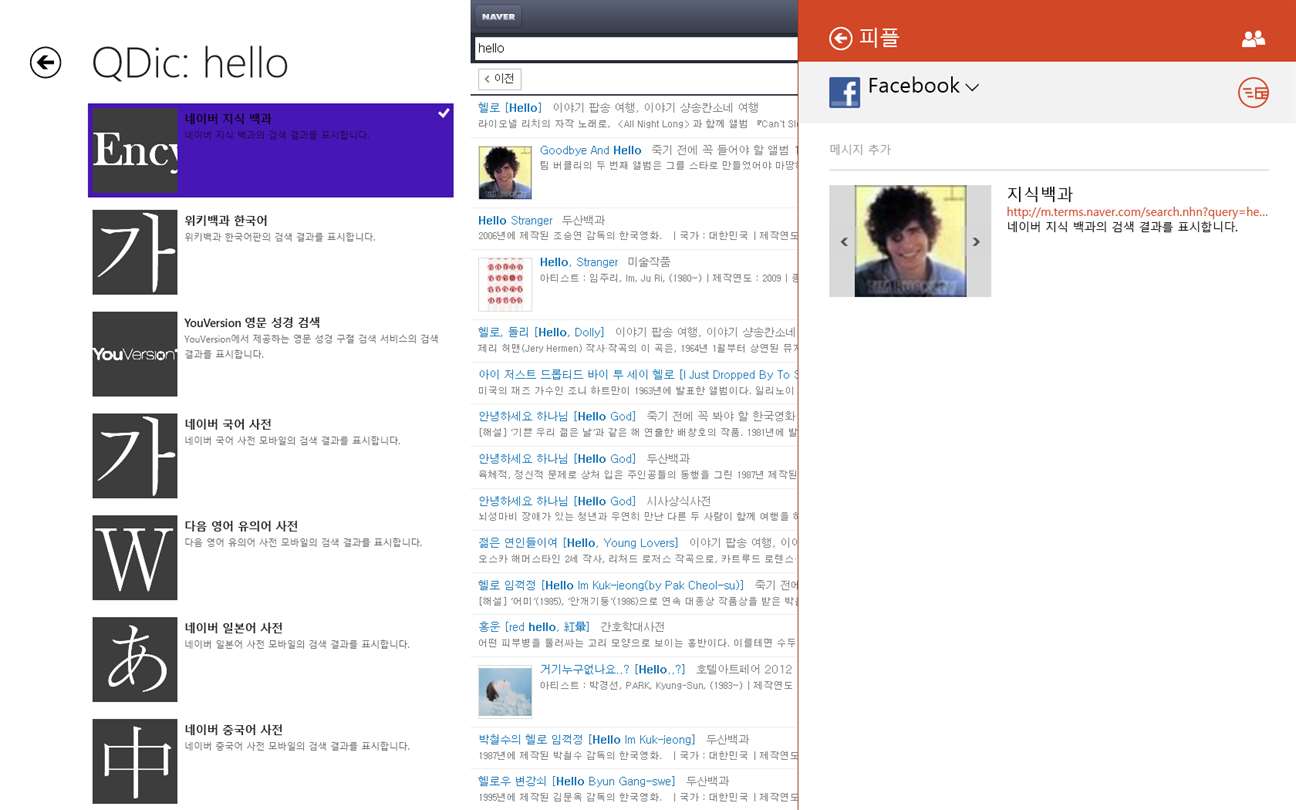Open 젊은 연인들이여 [Hello, Young Lovers] result

[578, 543]
